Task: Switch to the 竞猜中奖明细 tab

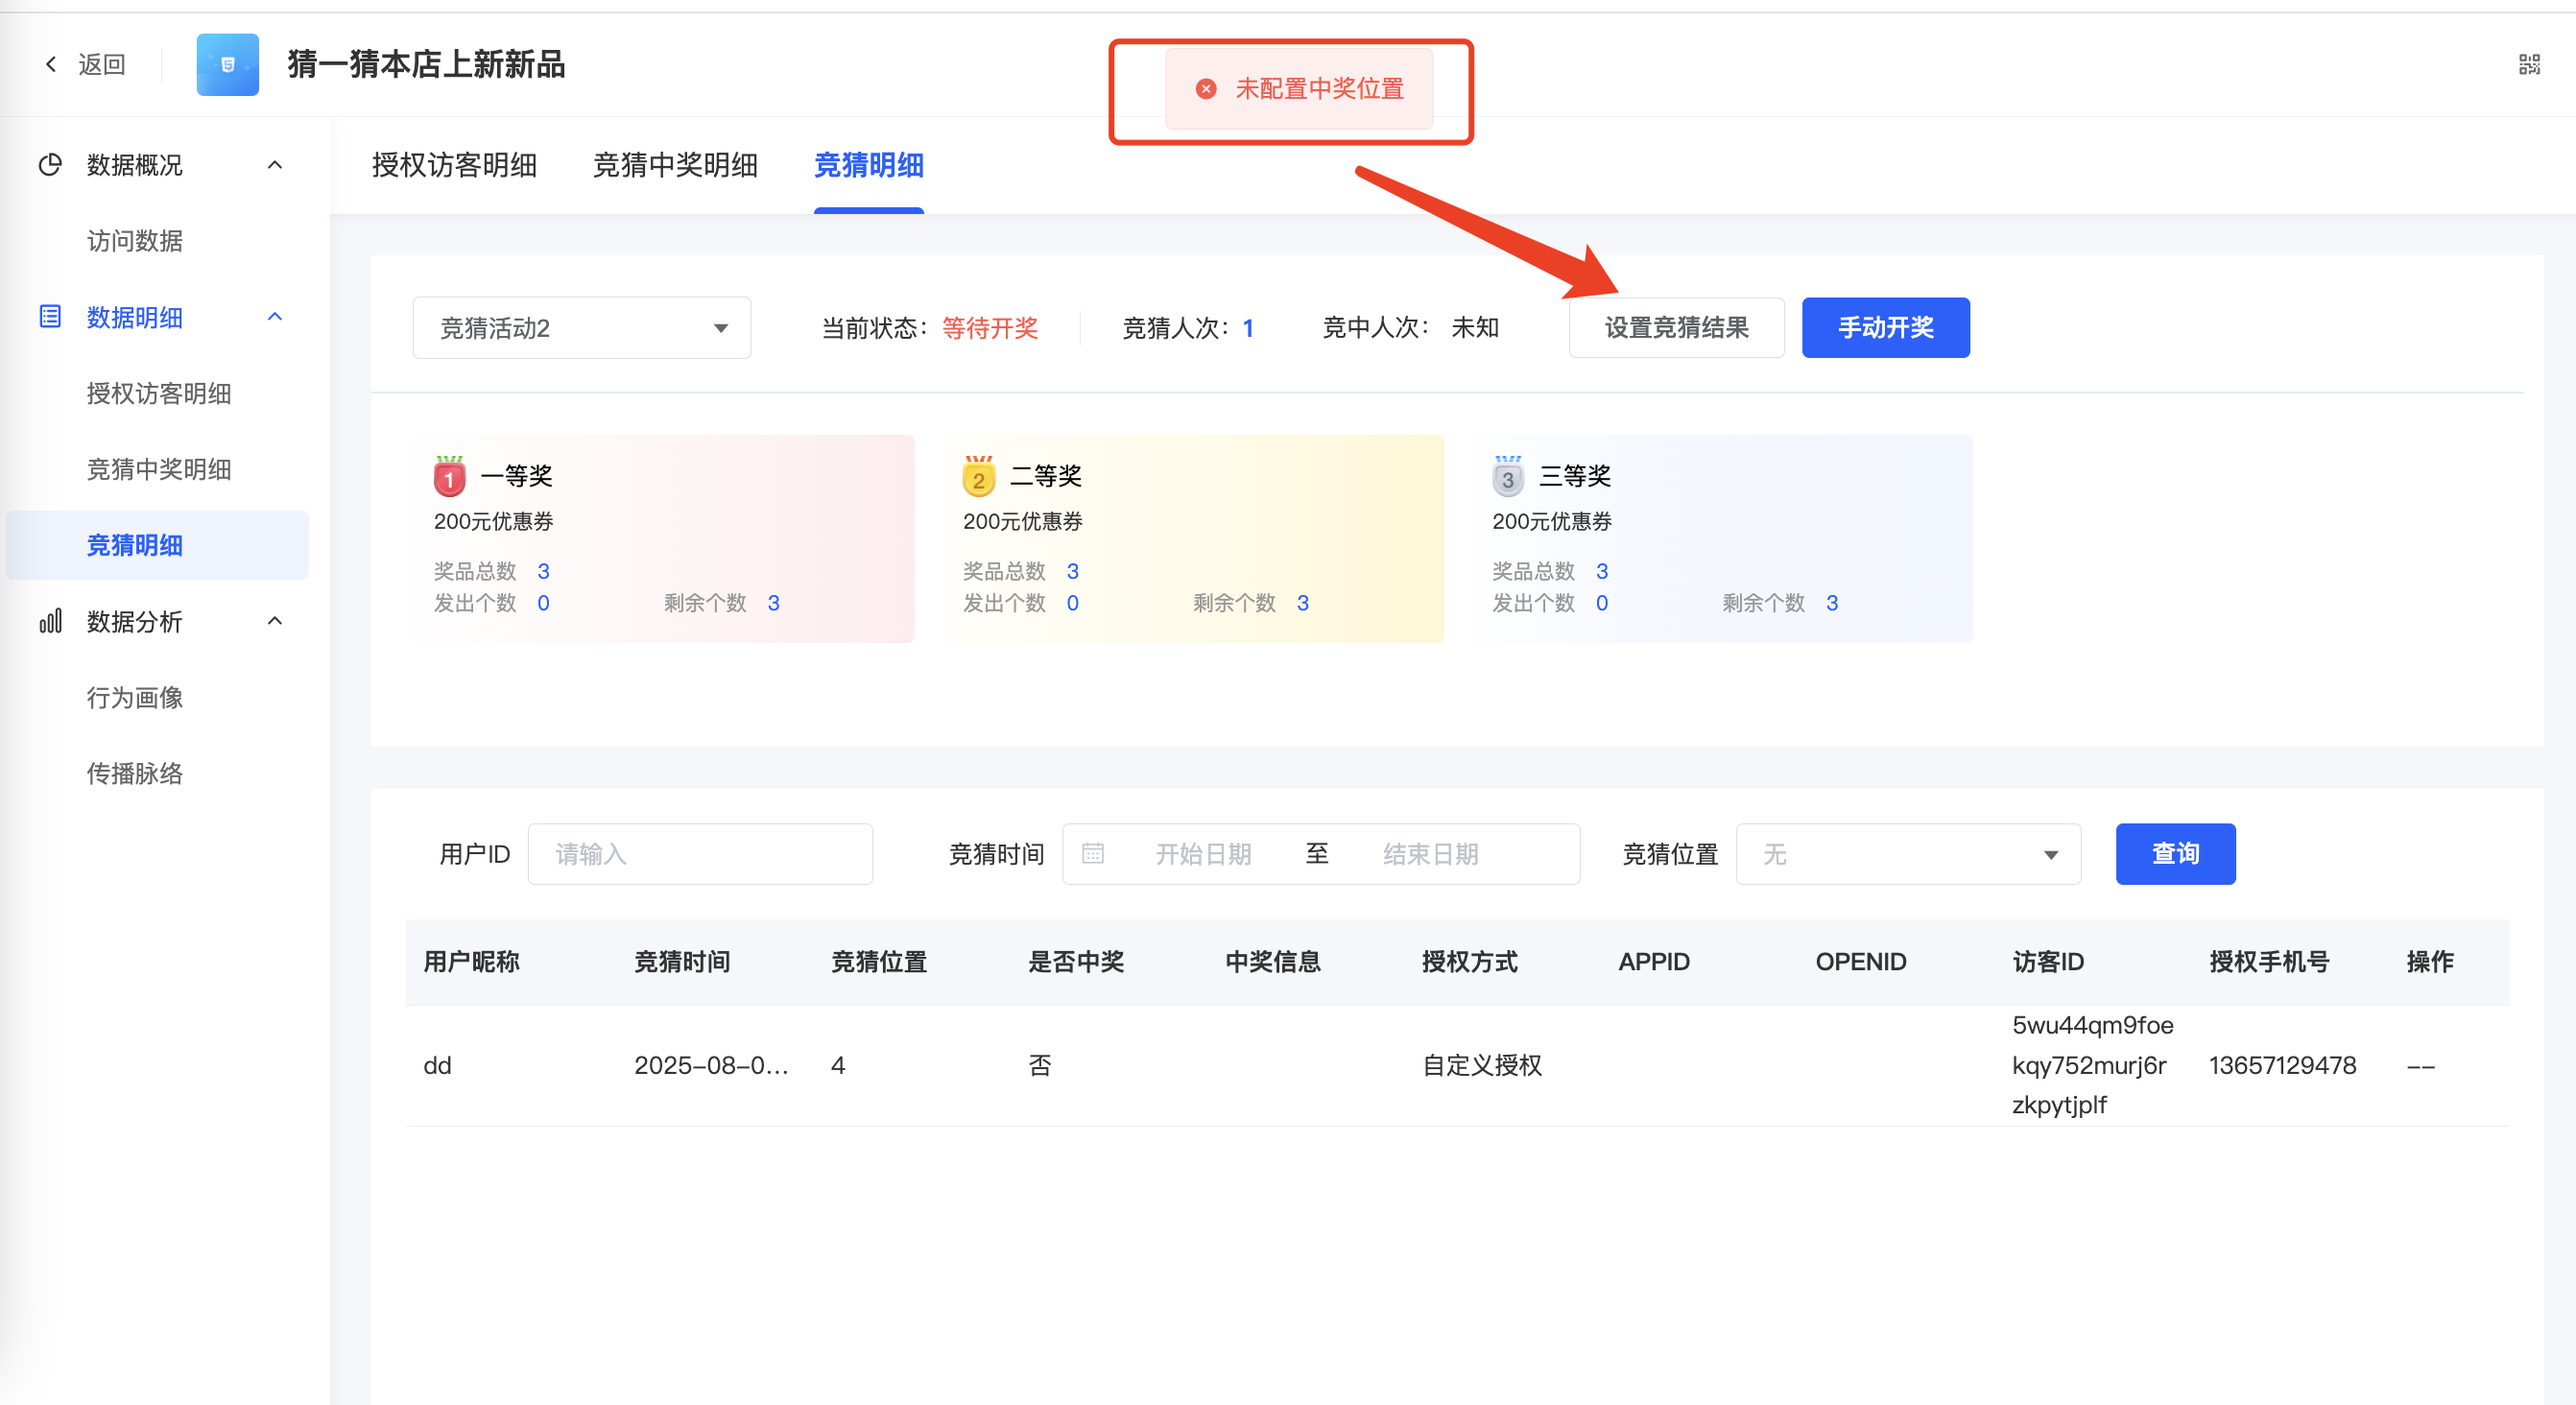Action: 675,165
